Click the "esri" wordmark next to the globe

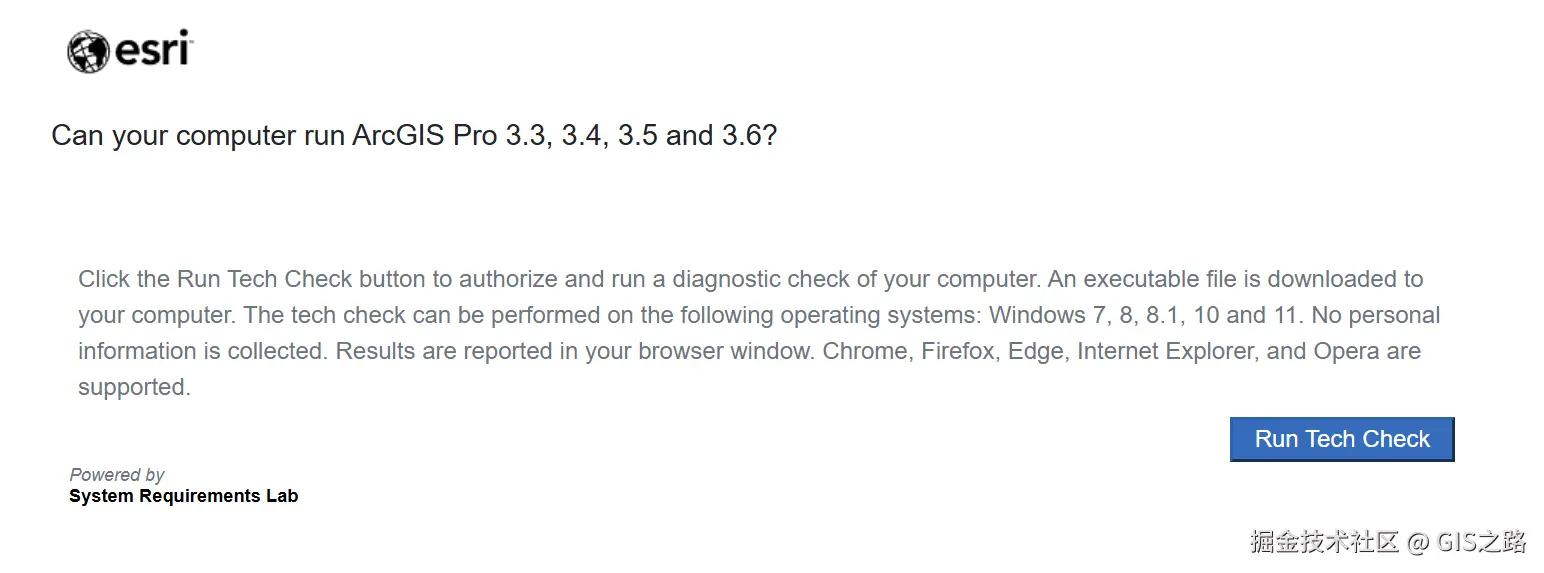(x=153, y=48)
